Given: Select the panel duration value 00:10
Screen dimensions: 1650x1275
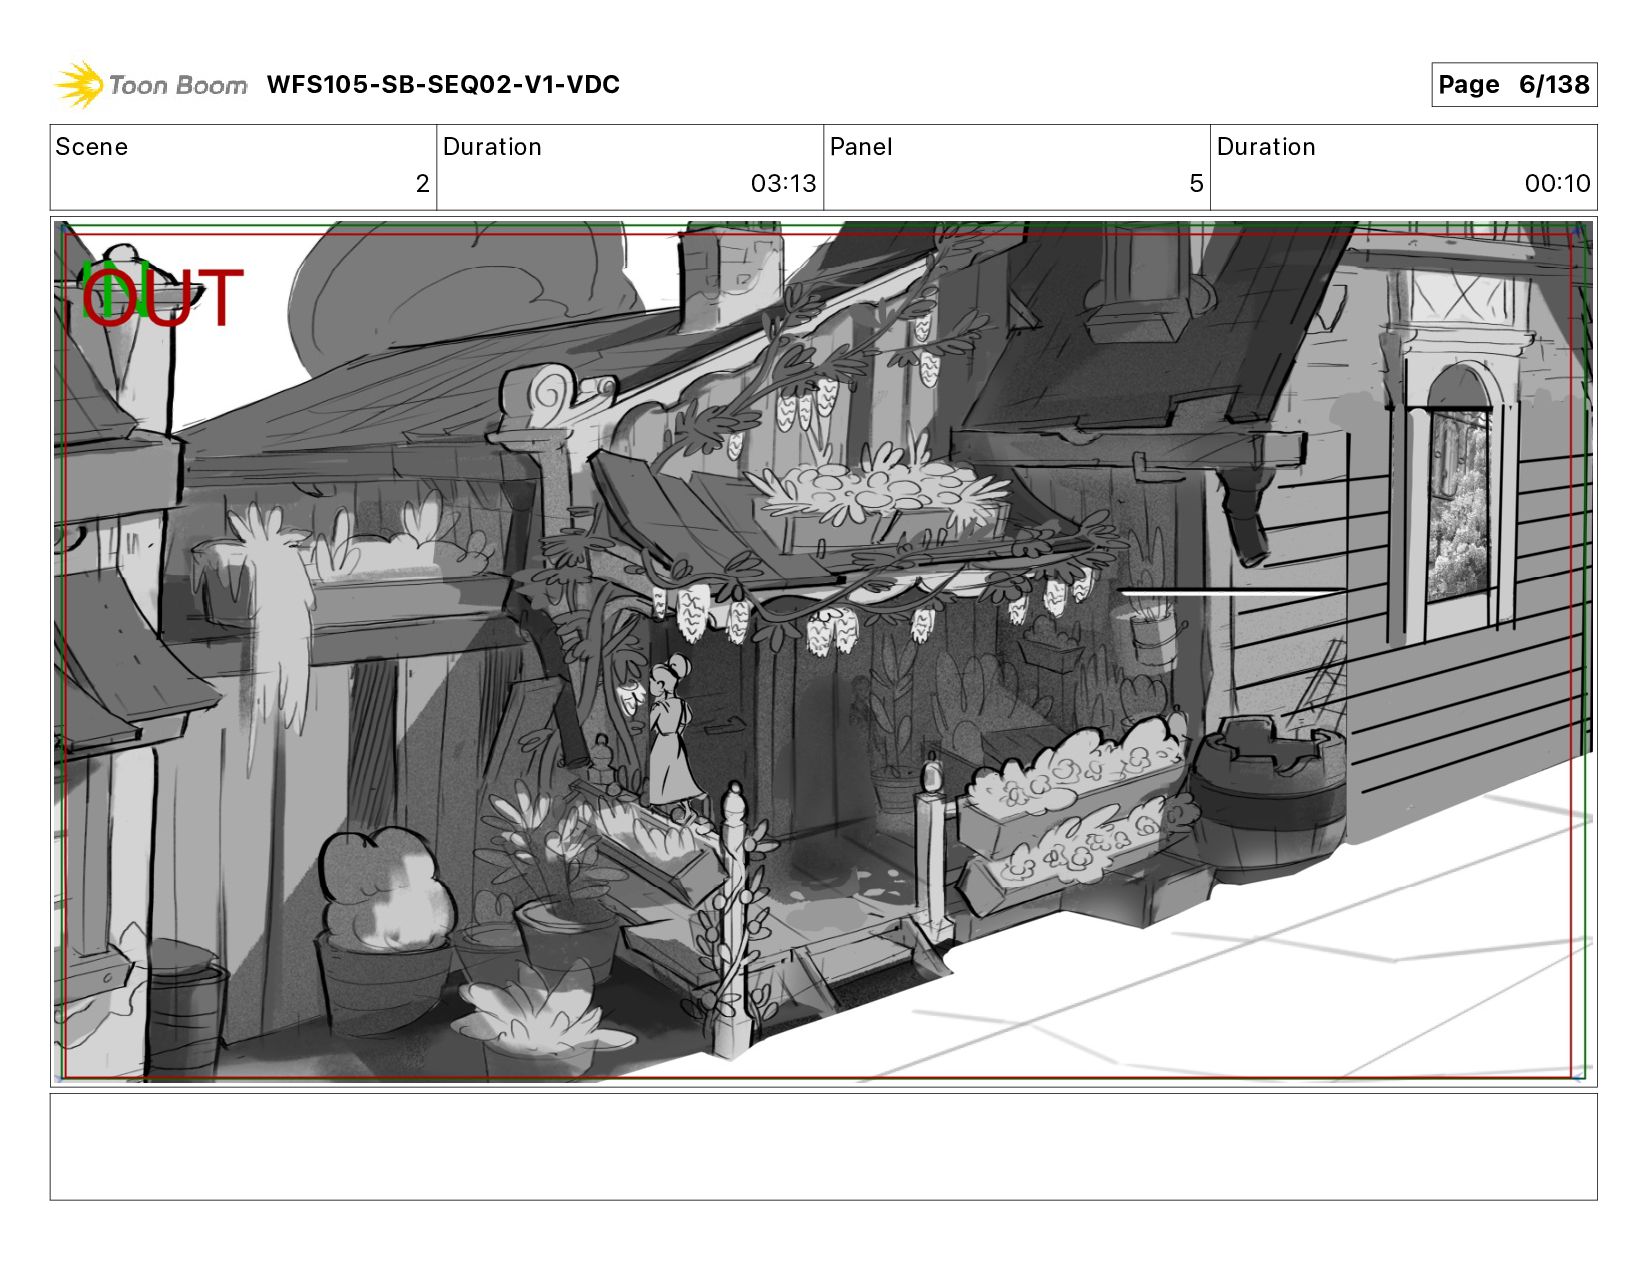Looking at the screenshot, I should tap(1557, 184).
